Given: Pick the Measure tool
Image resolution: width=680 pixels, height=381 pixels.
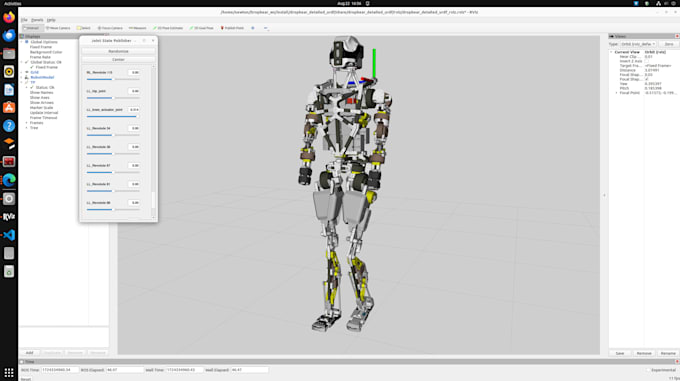Looking at the screenshot, I should (137, 28).
